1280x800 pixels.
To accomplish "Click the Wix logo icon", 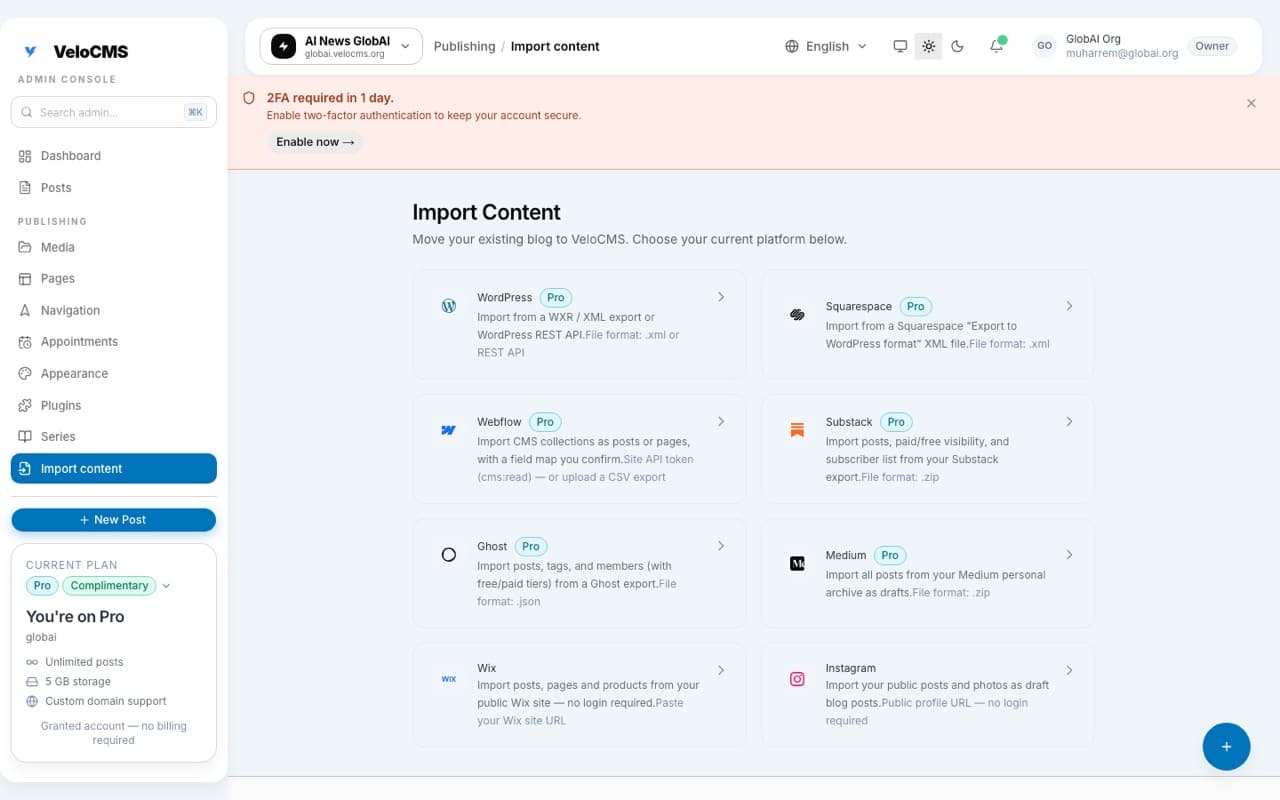I will click(449, 679).
